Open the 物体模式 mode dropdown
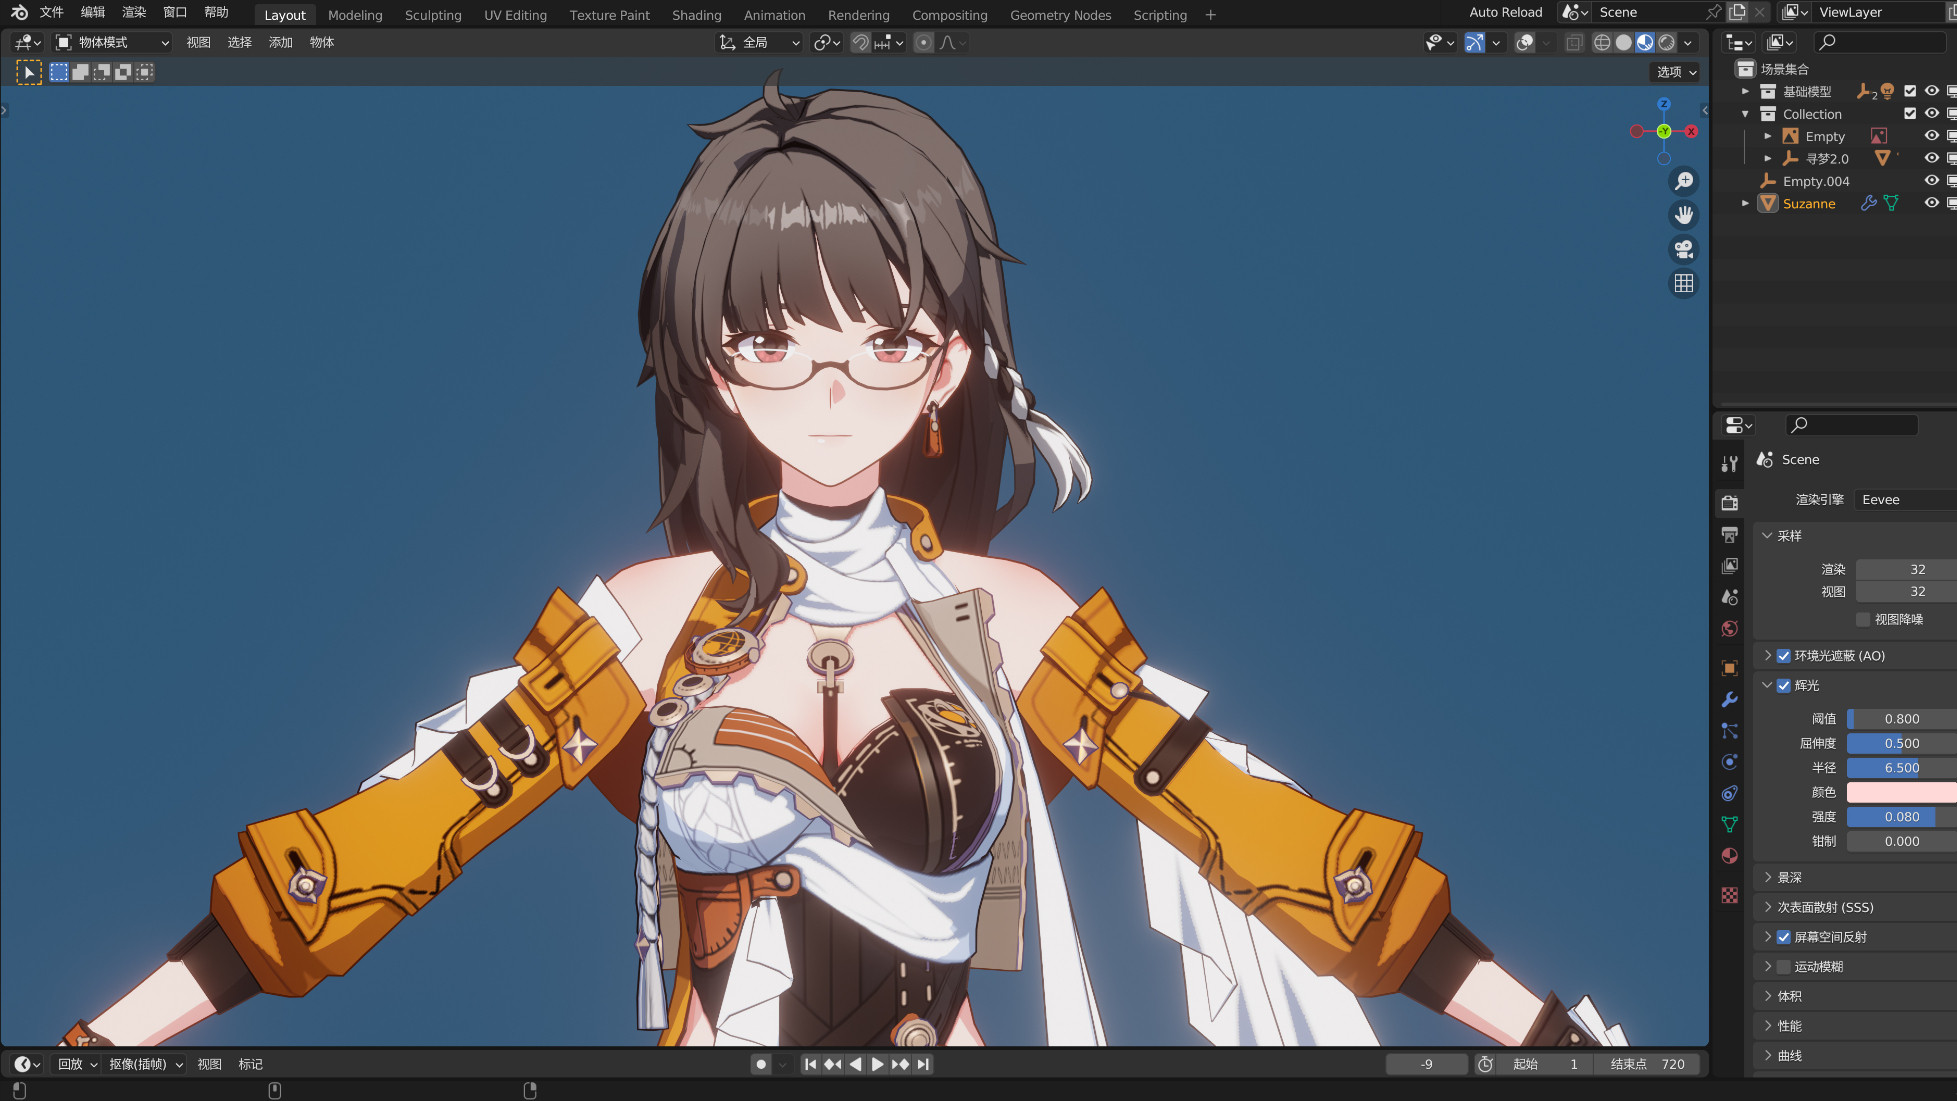The height and width of the screenshot is (1101, 1957). tap(112, 42)
